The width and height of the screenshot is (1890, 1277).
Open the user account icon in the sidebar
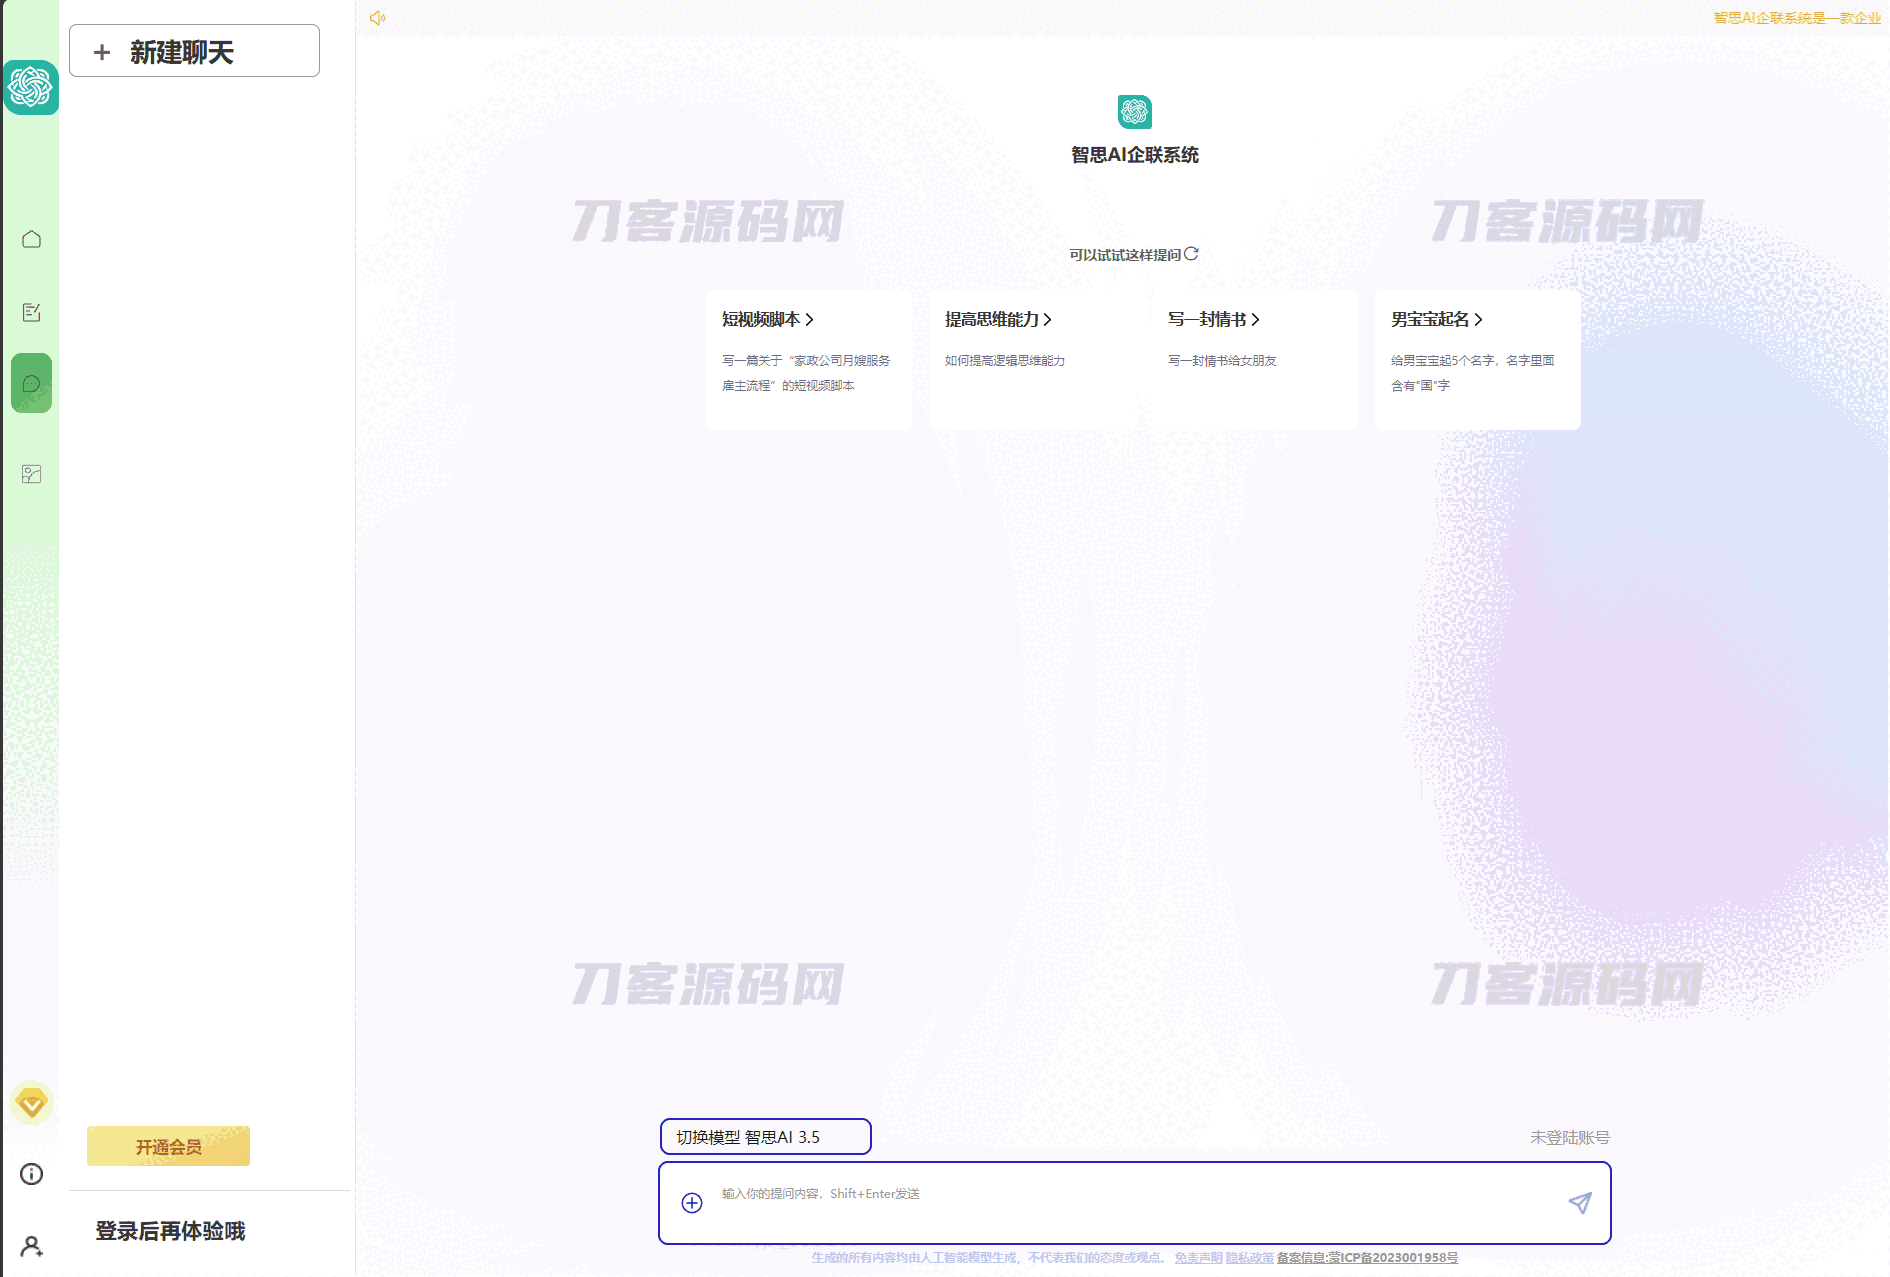pyautogui.click(x=31, y=1246)
